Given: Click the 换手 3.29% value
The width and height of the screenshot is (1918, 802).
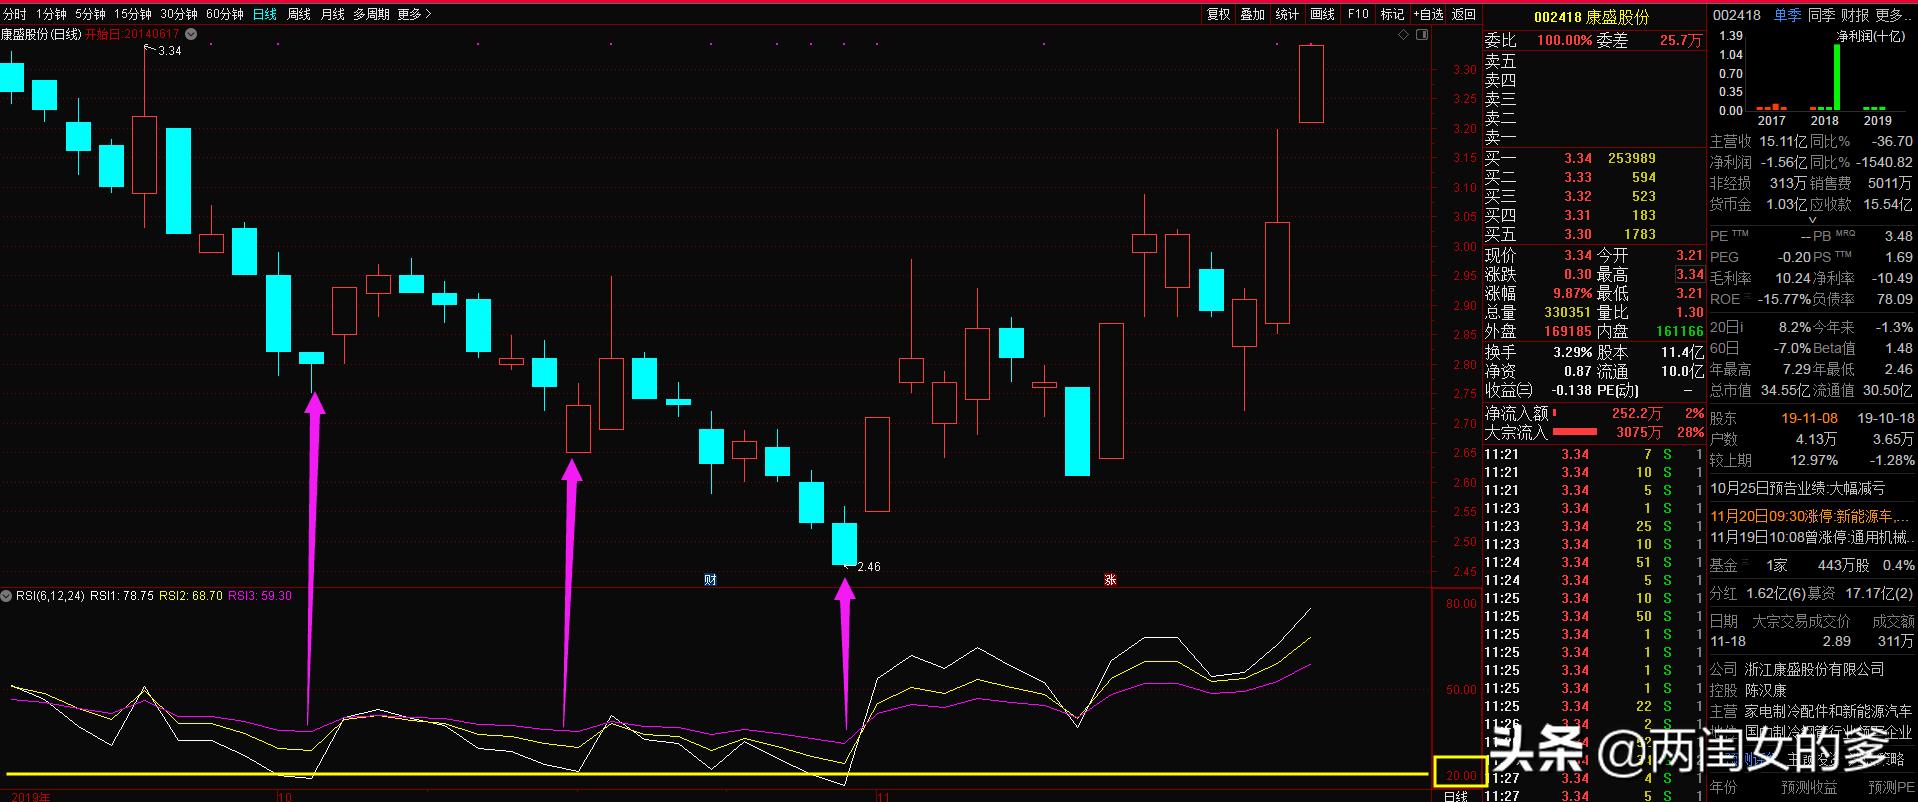Looking at the screenshot, I should [x=1571, y=352].
